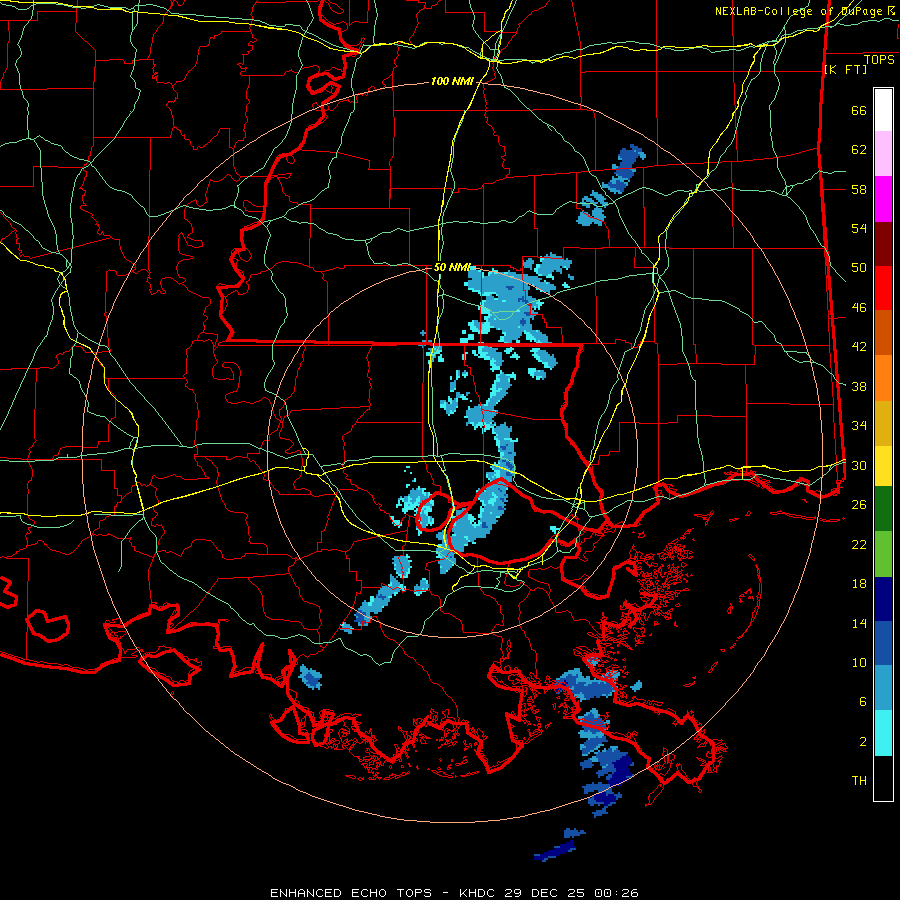The width and height of the screenshot is (900, 900).
Task: Click the bright red legend swatch
Action: 883,289
